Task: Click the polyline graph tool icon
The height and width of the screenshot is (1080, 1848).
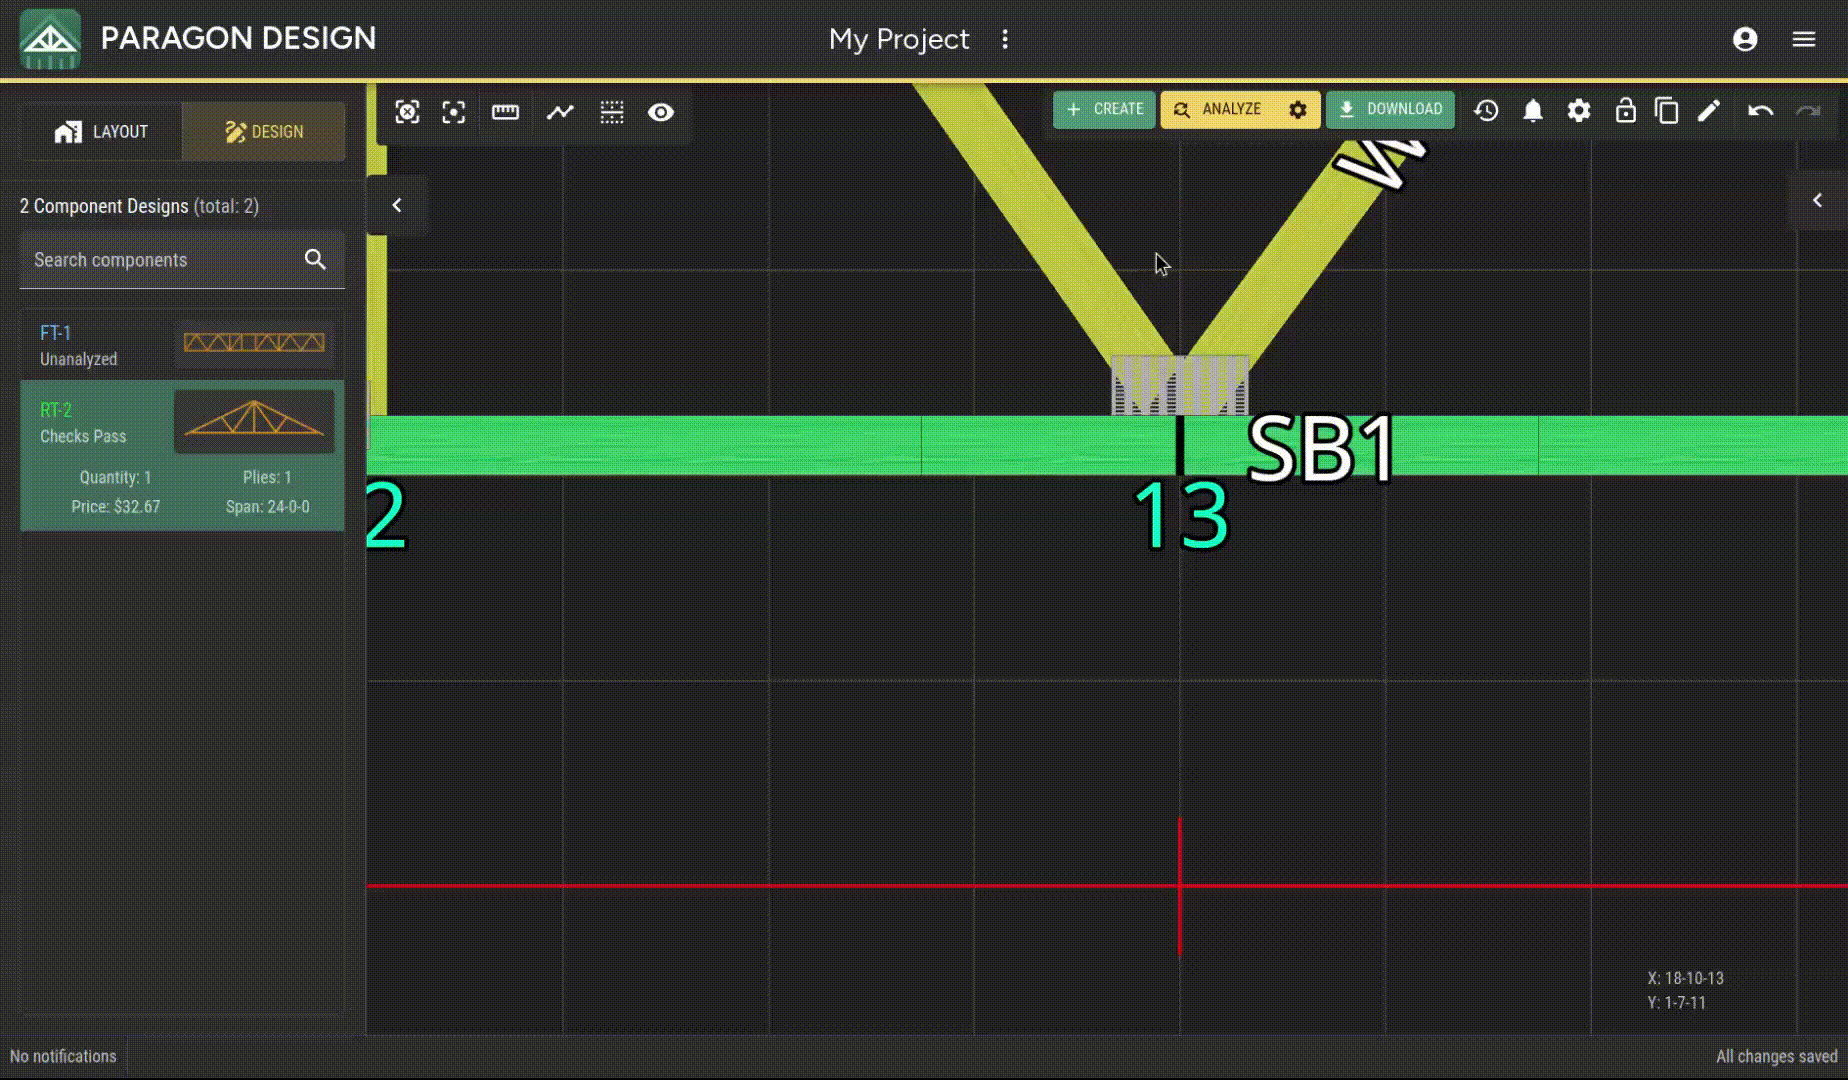Action: [x=560, y=112]
